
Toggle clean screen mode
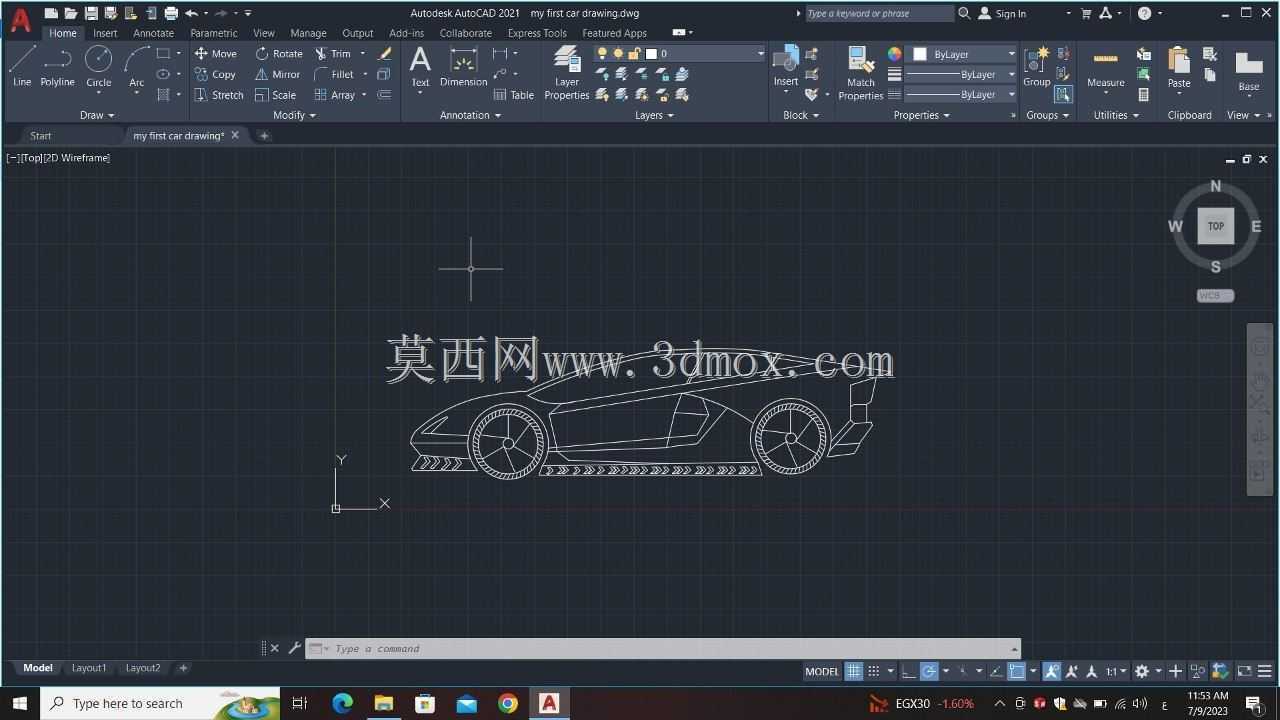[1245, 671]
